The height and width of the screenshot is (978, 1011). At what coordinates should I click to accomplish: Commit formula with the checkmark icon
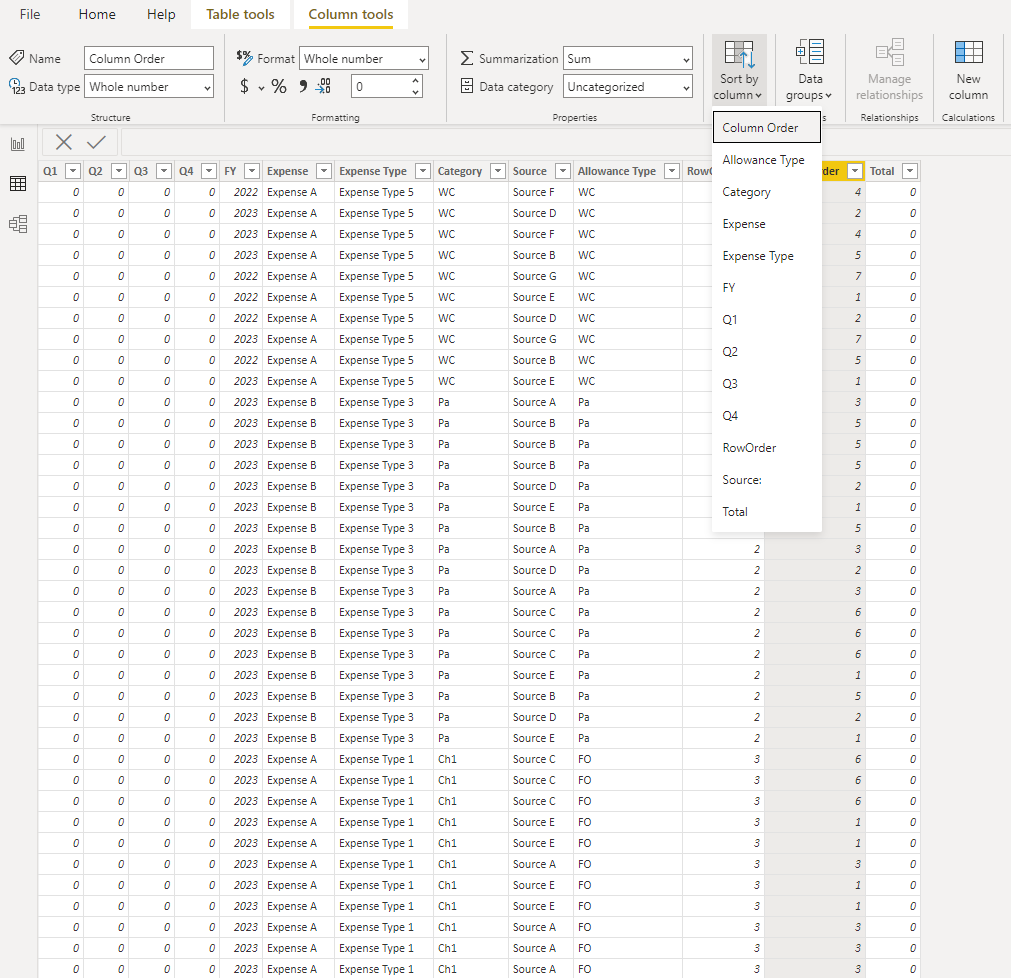pos(96,142)
